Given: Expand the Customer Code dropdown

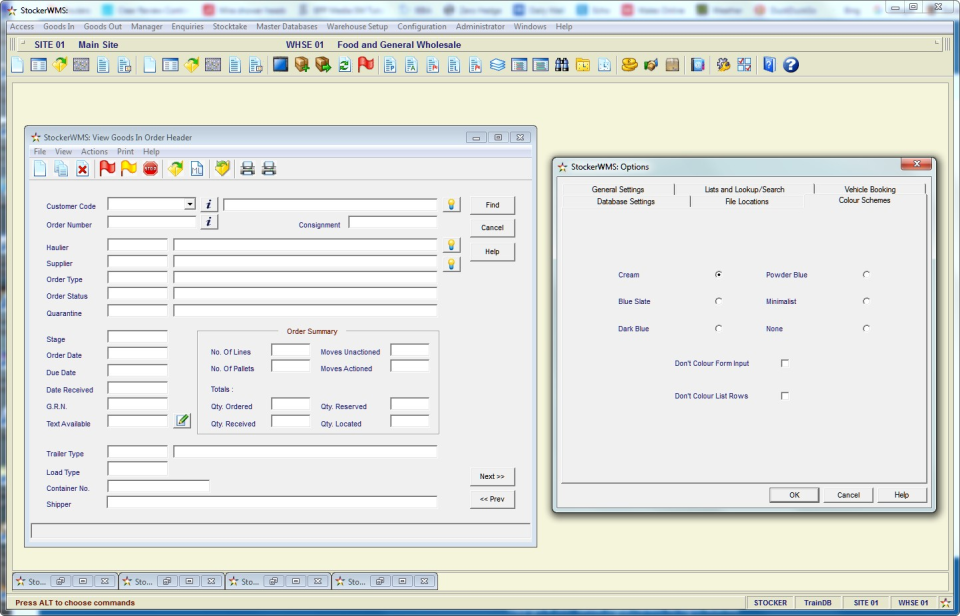Looking at the screenshot, I should tap(190, 205).
